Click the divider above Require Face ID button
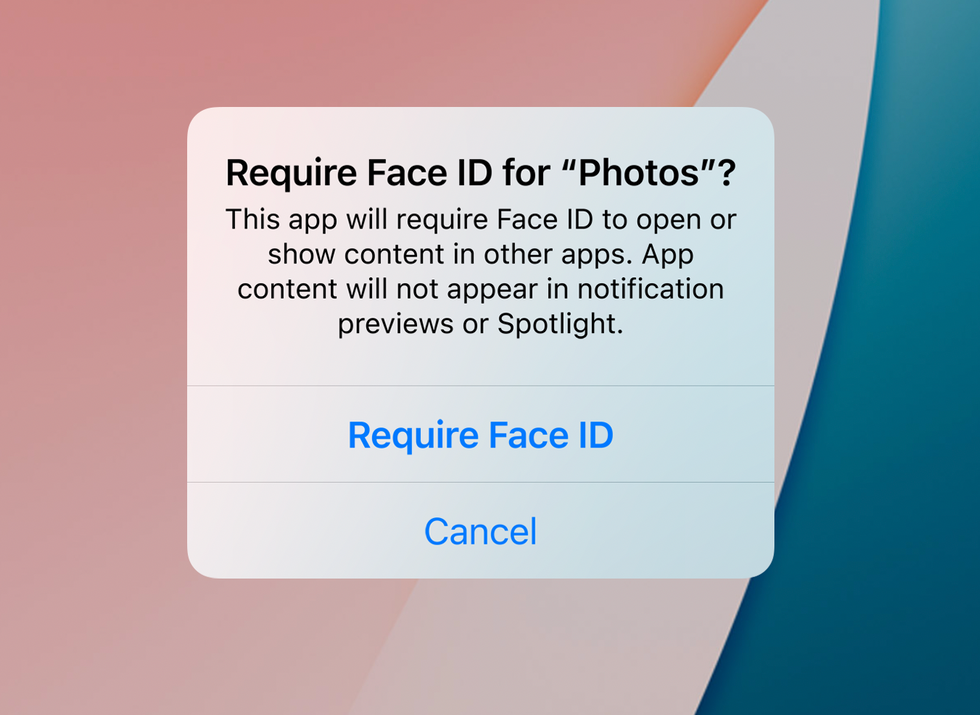 pyautogui.click(x=480, y=386)
